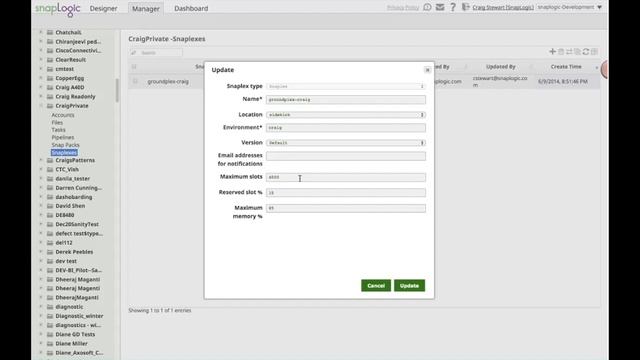Viewport: 640px width, 360px height.
Task: Click the rightmost grid icon in toolbar
Action: click(594, 51)
